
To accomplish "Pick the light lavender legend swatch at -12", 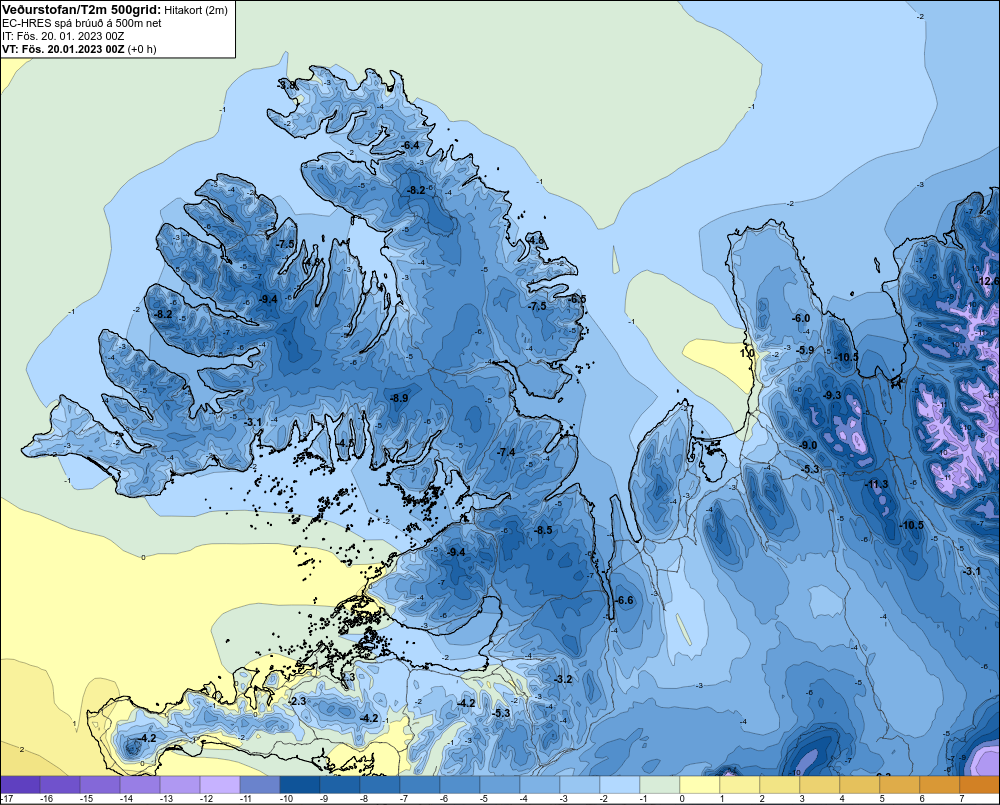I will pos(220,785).
